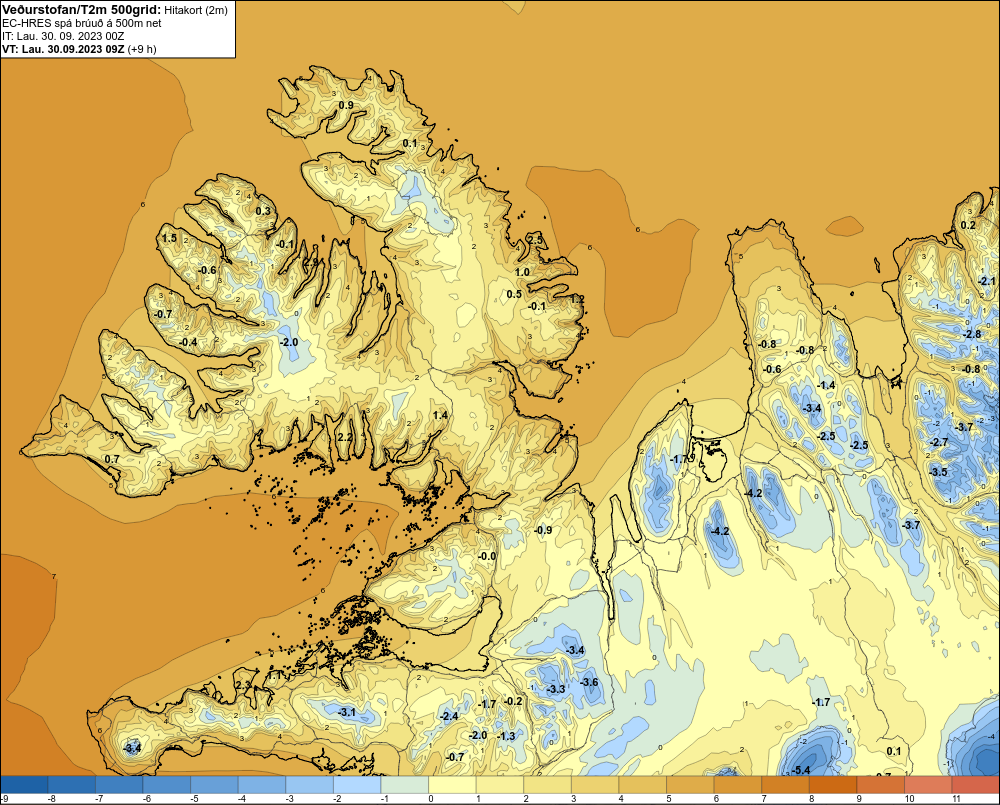Click the legend swatch between -7 and -6

coord(119,785)
